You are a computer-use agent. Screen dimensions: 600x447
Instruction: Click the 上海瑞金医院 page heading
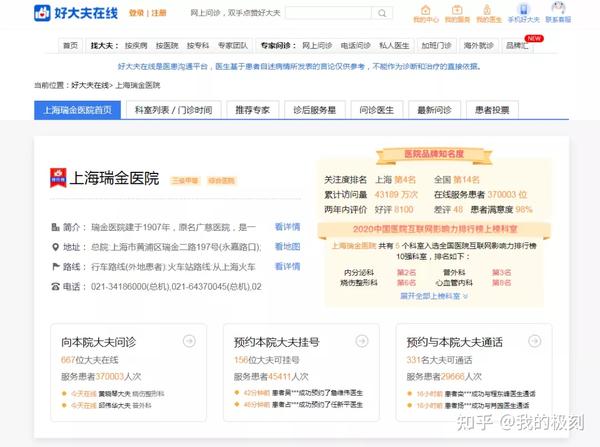tap(114, 179)
